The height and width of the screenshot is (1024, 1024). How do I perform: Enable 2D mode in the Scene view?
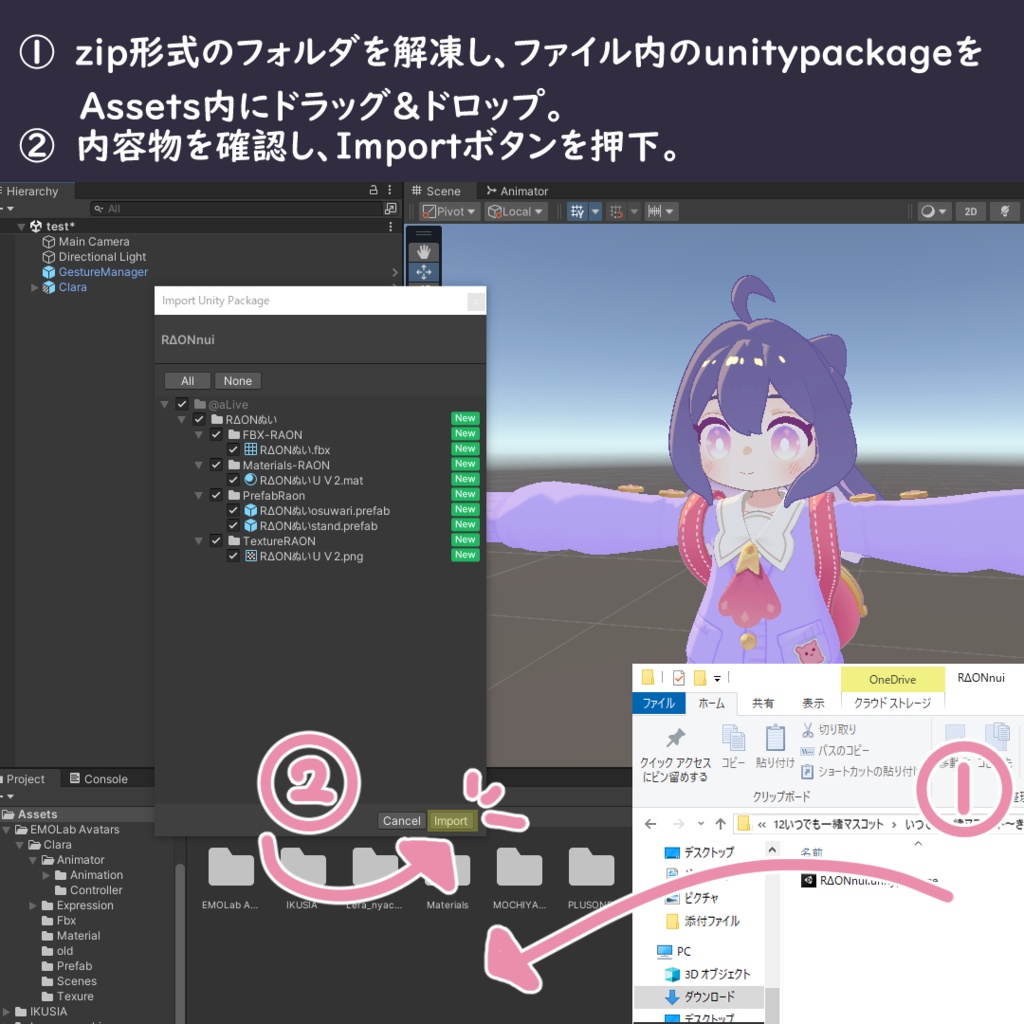(x=971, y=211)
